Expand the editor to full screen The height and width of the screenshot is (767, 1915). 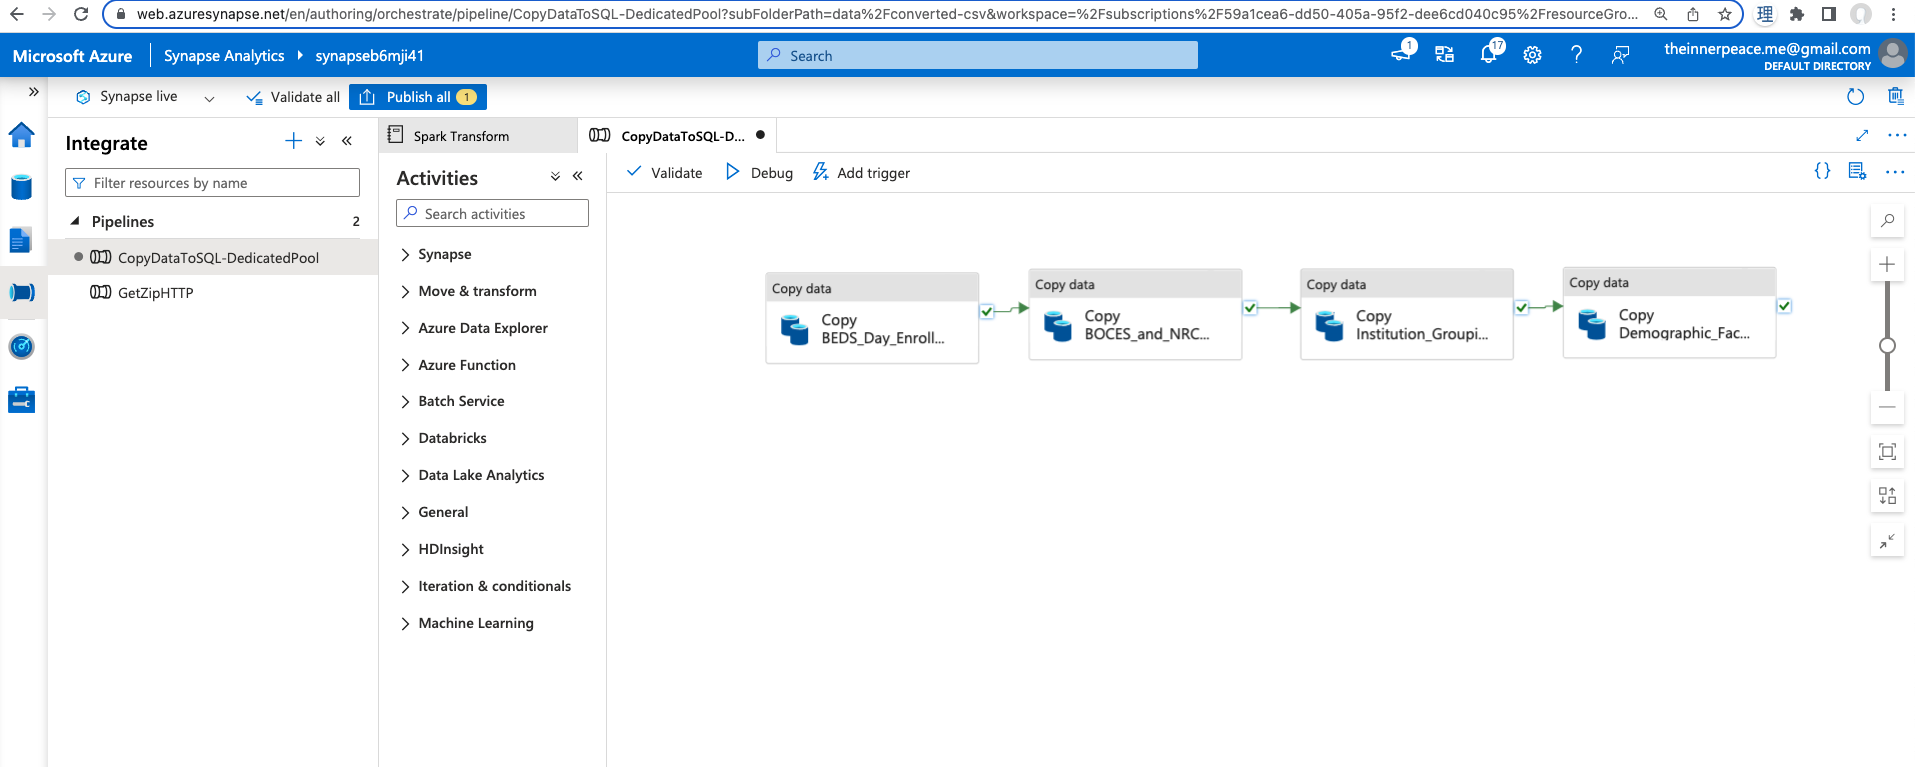tap(1862, 135)
